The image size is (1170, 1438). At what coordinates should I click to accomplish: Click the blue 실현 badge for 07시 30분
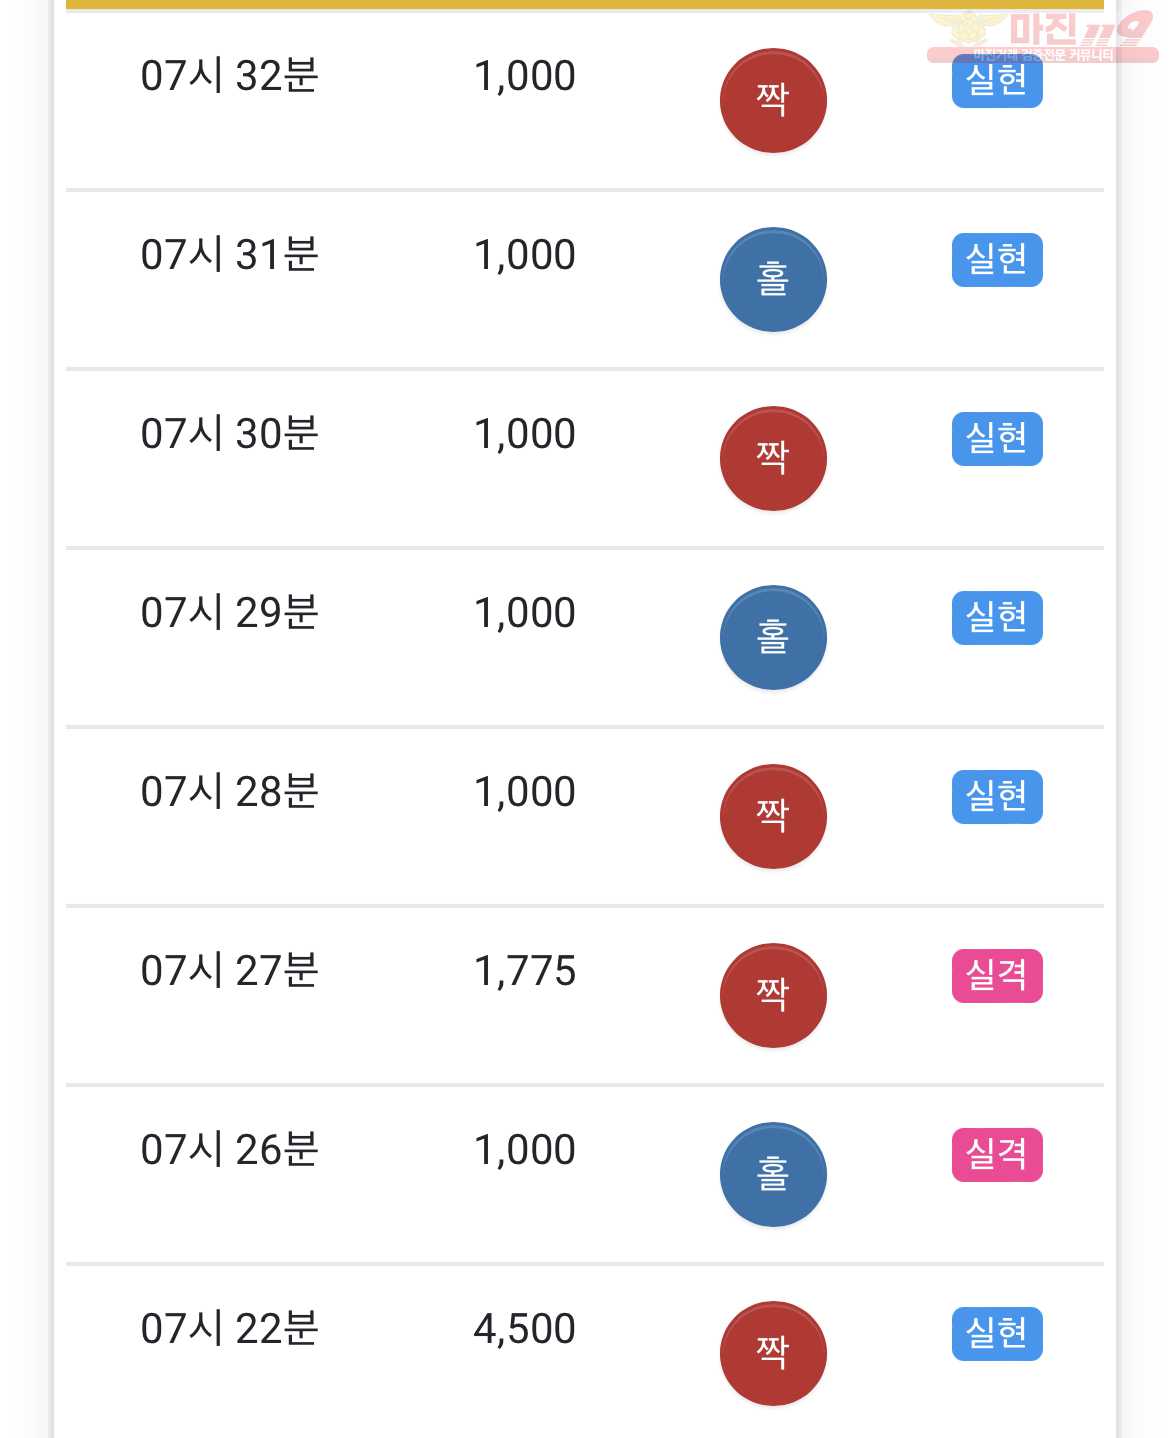[x=997, y=439]
